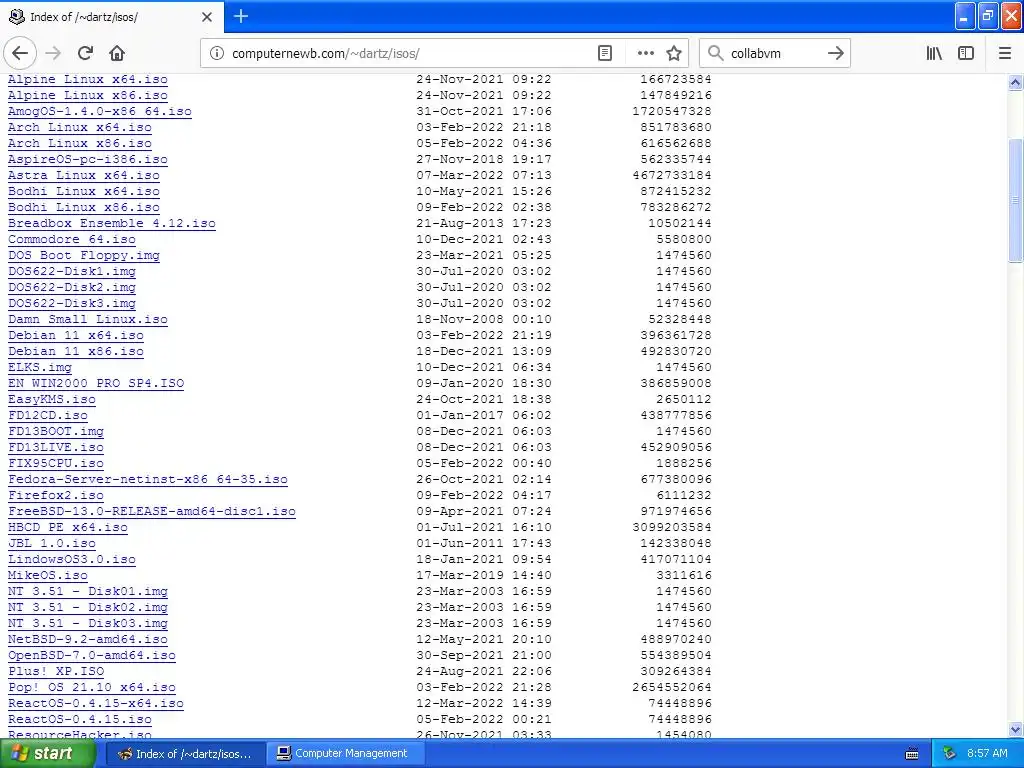Select the Index of /~dartz/isos/ tab

(111, 17)
